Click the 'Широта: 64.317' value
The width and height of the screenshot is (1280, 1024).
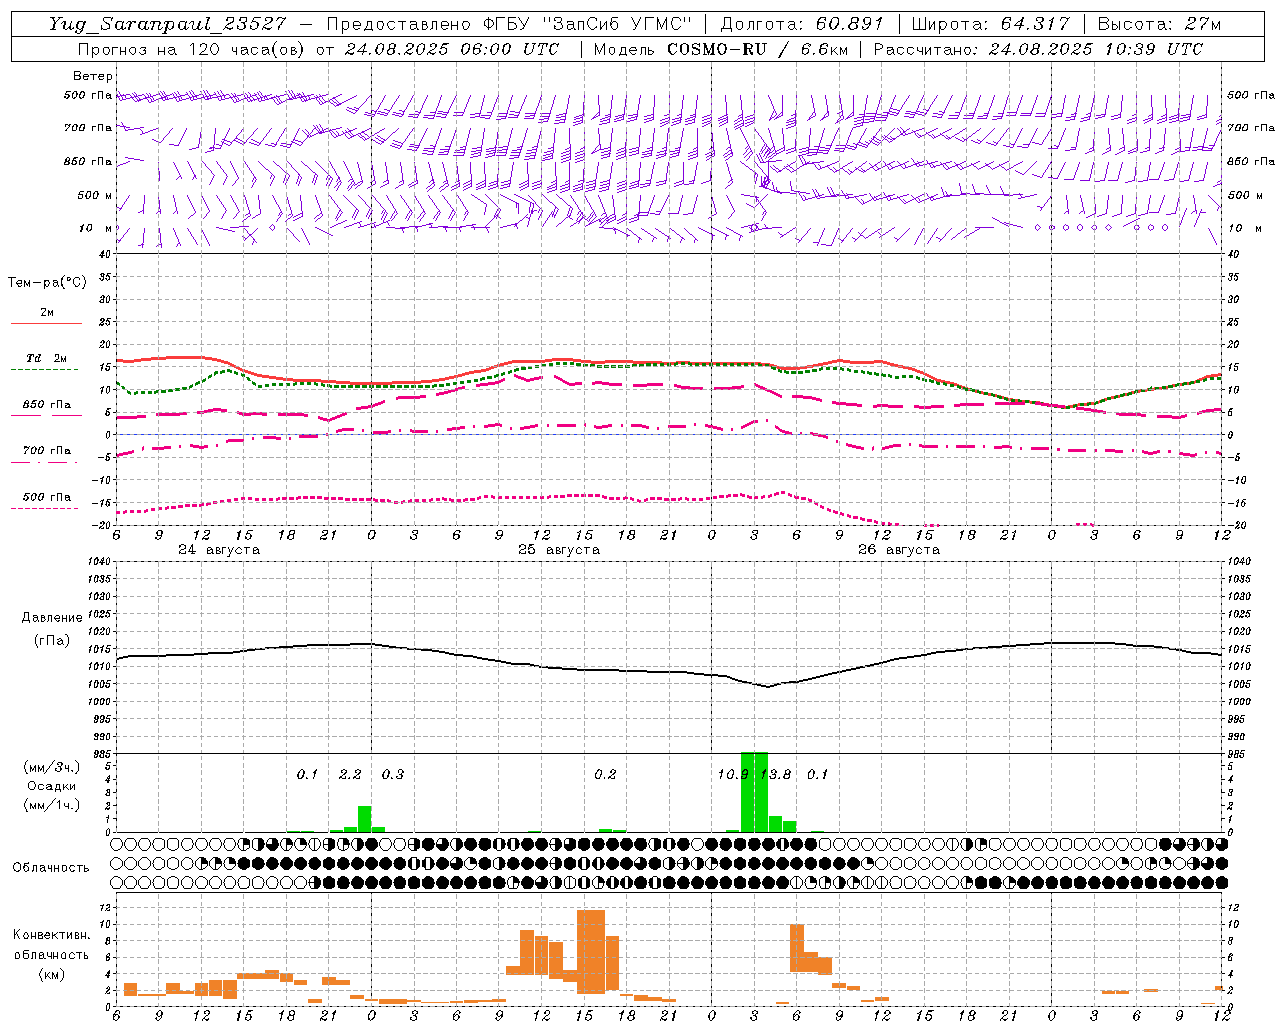(x=990, y=24)
